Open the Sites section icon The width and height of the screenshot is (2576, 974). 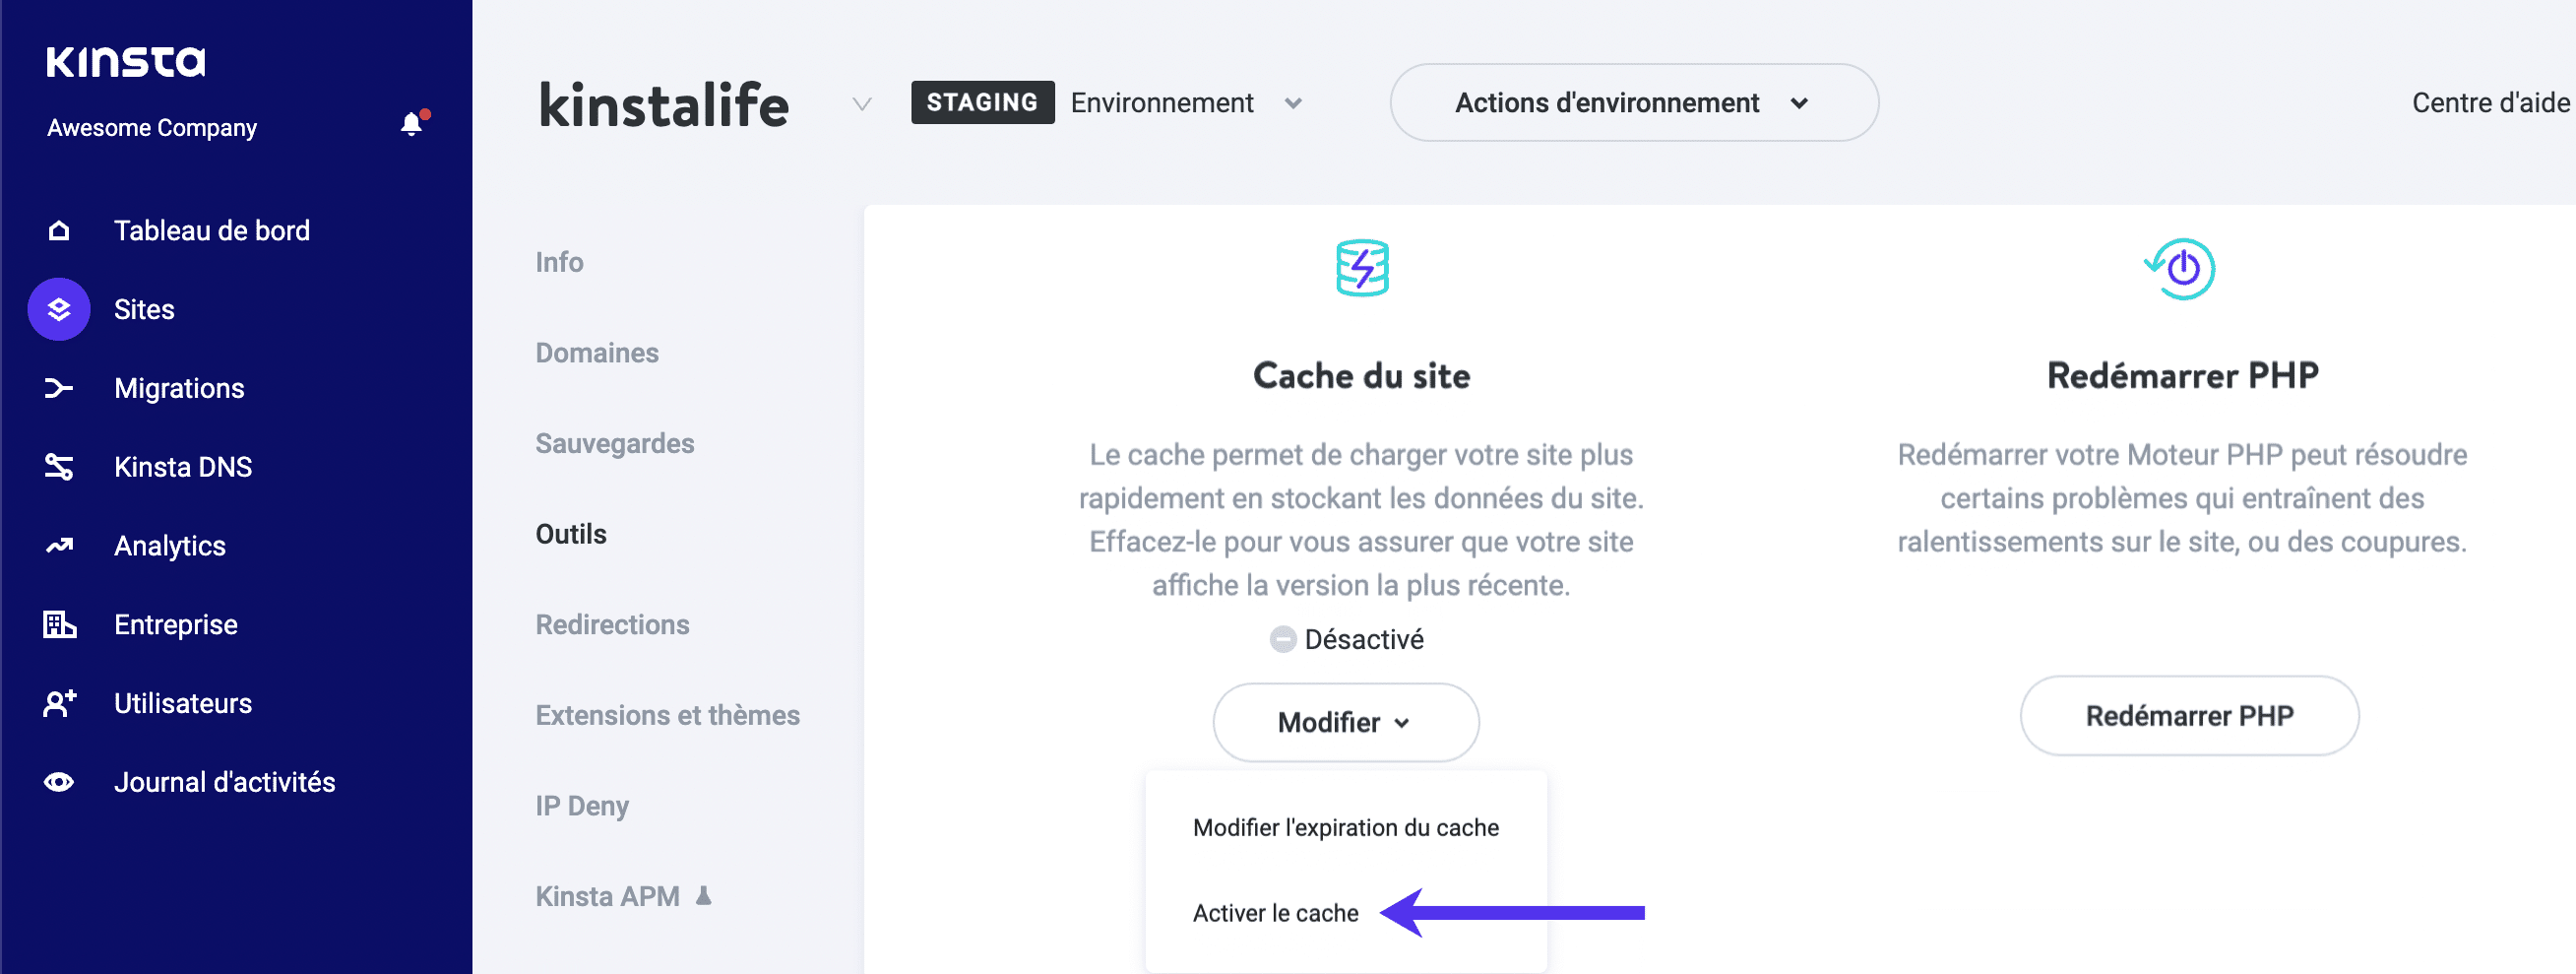pos(58,309)
